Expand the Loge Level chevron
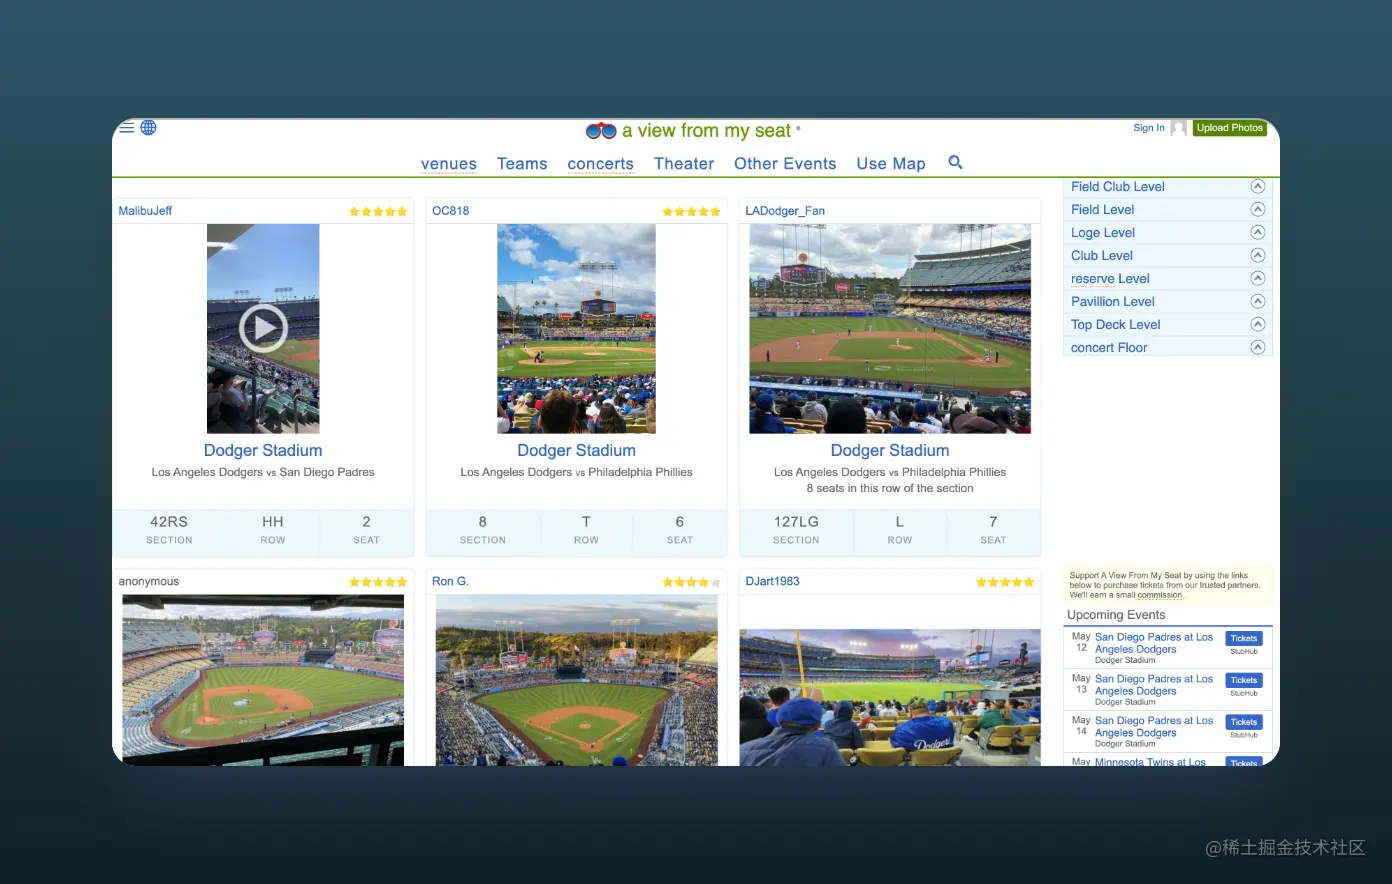The width and height of the screenshot is (1392, 884). tap(1258, 232)
